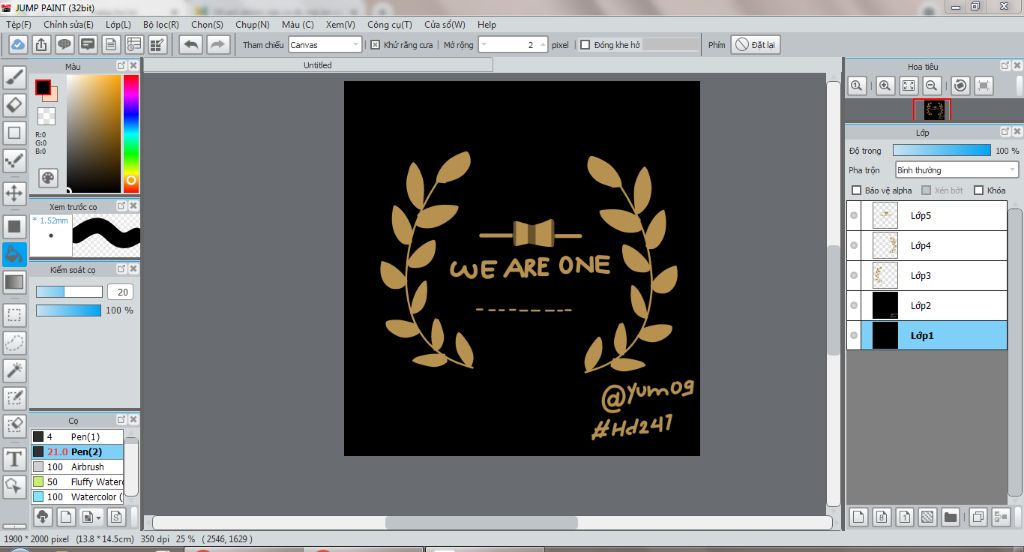Click fit-to-screen icon in navigator
Viewport: 1024px width, 552px height.
coord(908,85)
